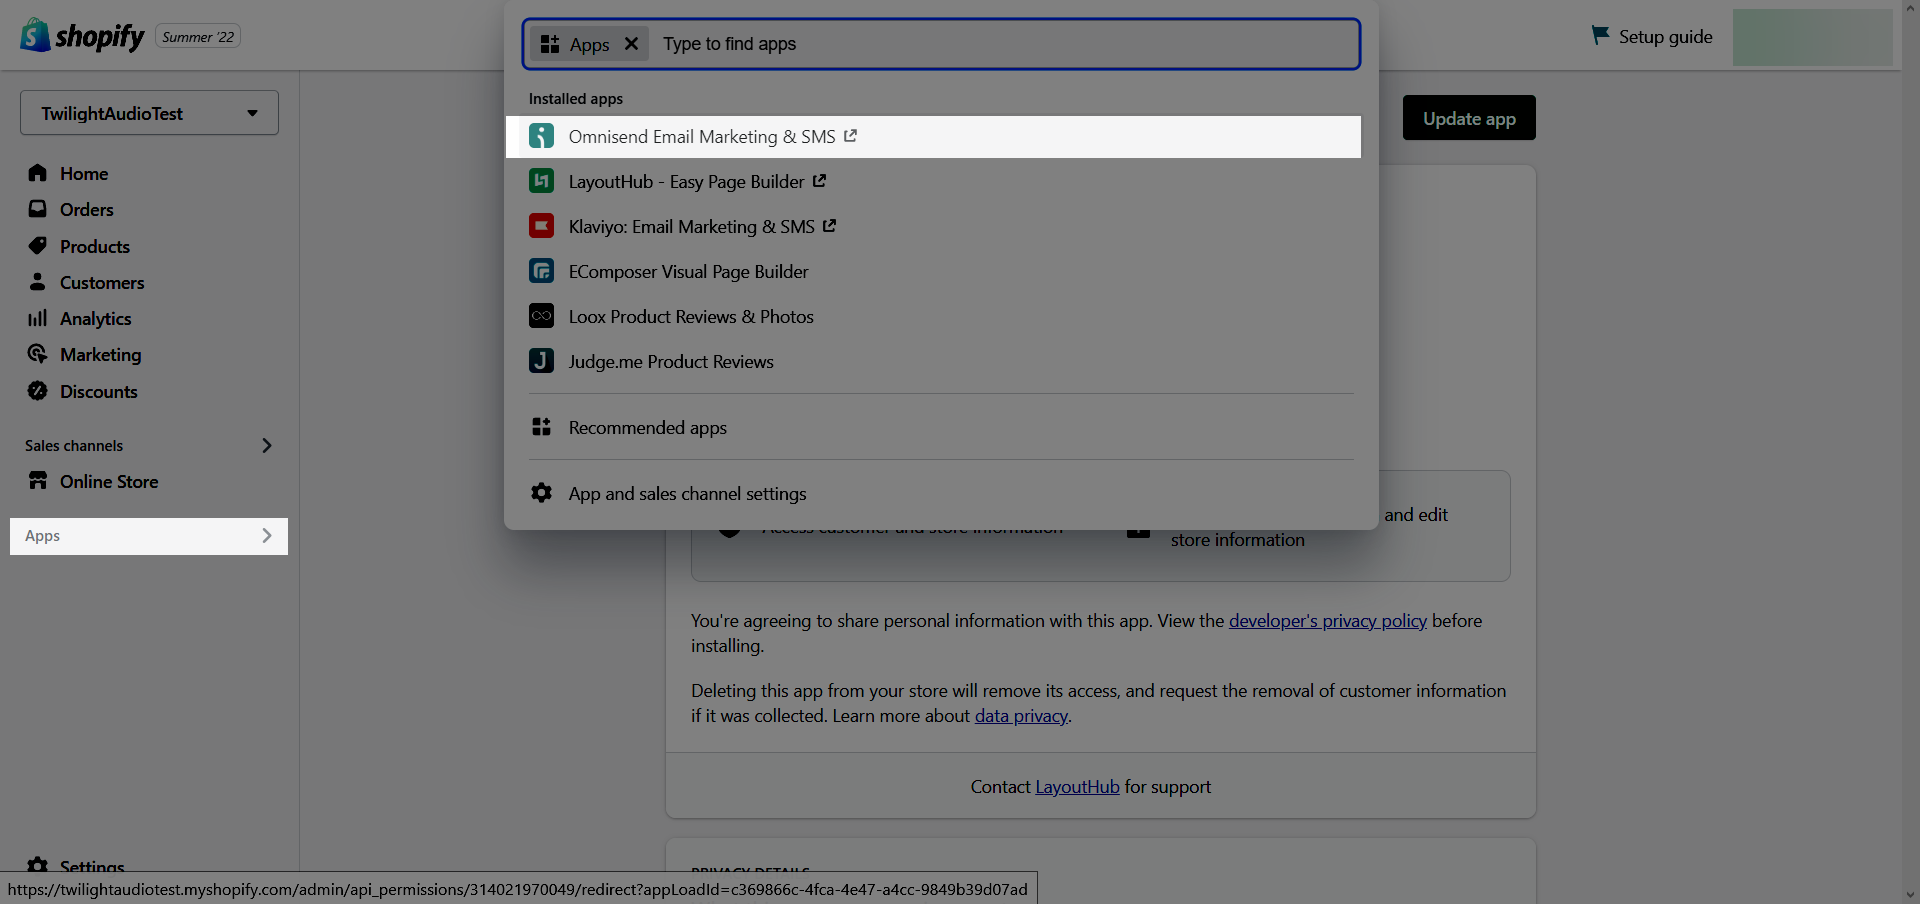Click the Online Store shop icon
Viewport: 1920px width, 904px height.
point(38,481)
